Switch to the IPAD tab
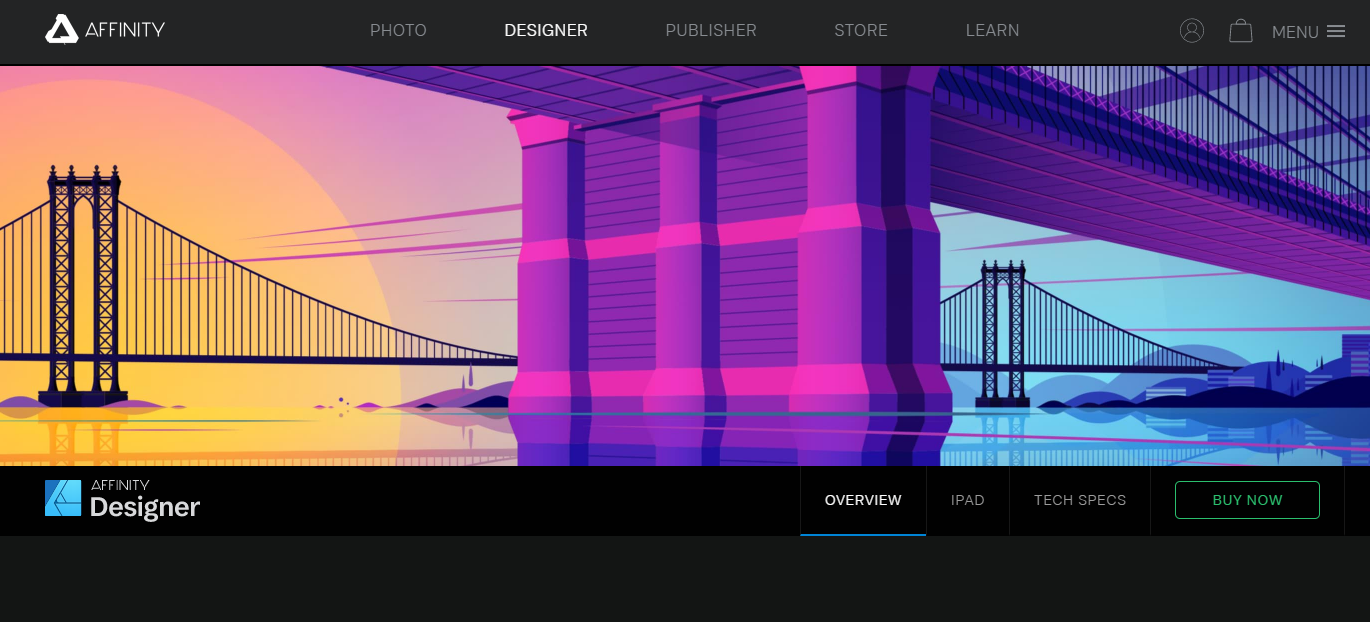The height and width of the screenshot is (622, 1370). [968, 500]
